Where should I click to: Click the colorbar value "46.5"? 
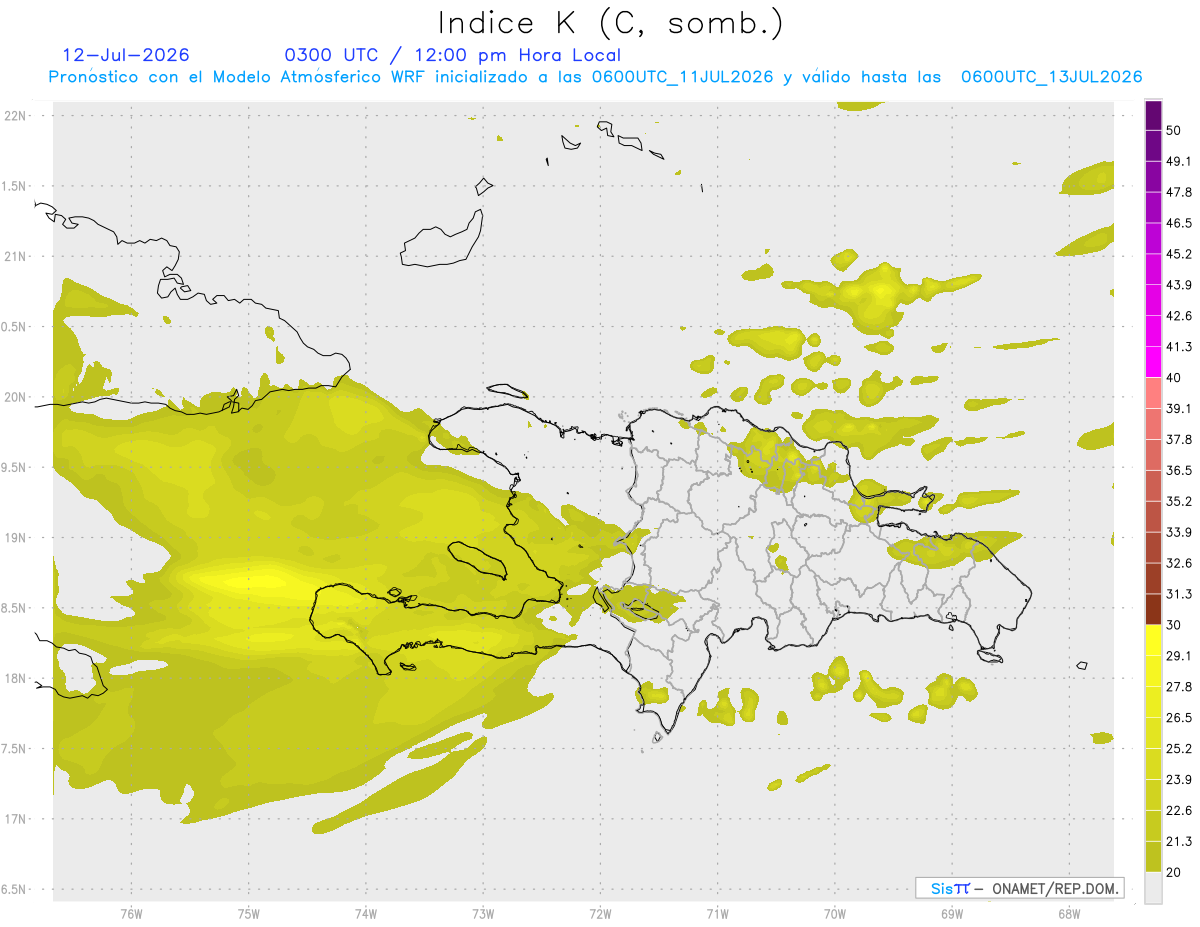tap(1179, 223)
